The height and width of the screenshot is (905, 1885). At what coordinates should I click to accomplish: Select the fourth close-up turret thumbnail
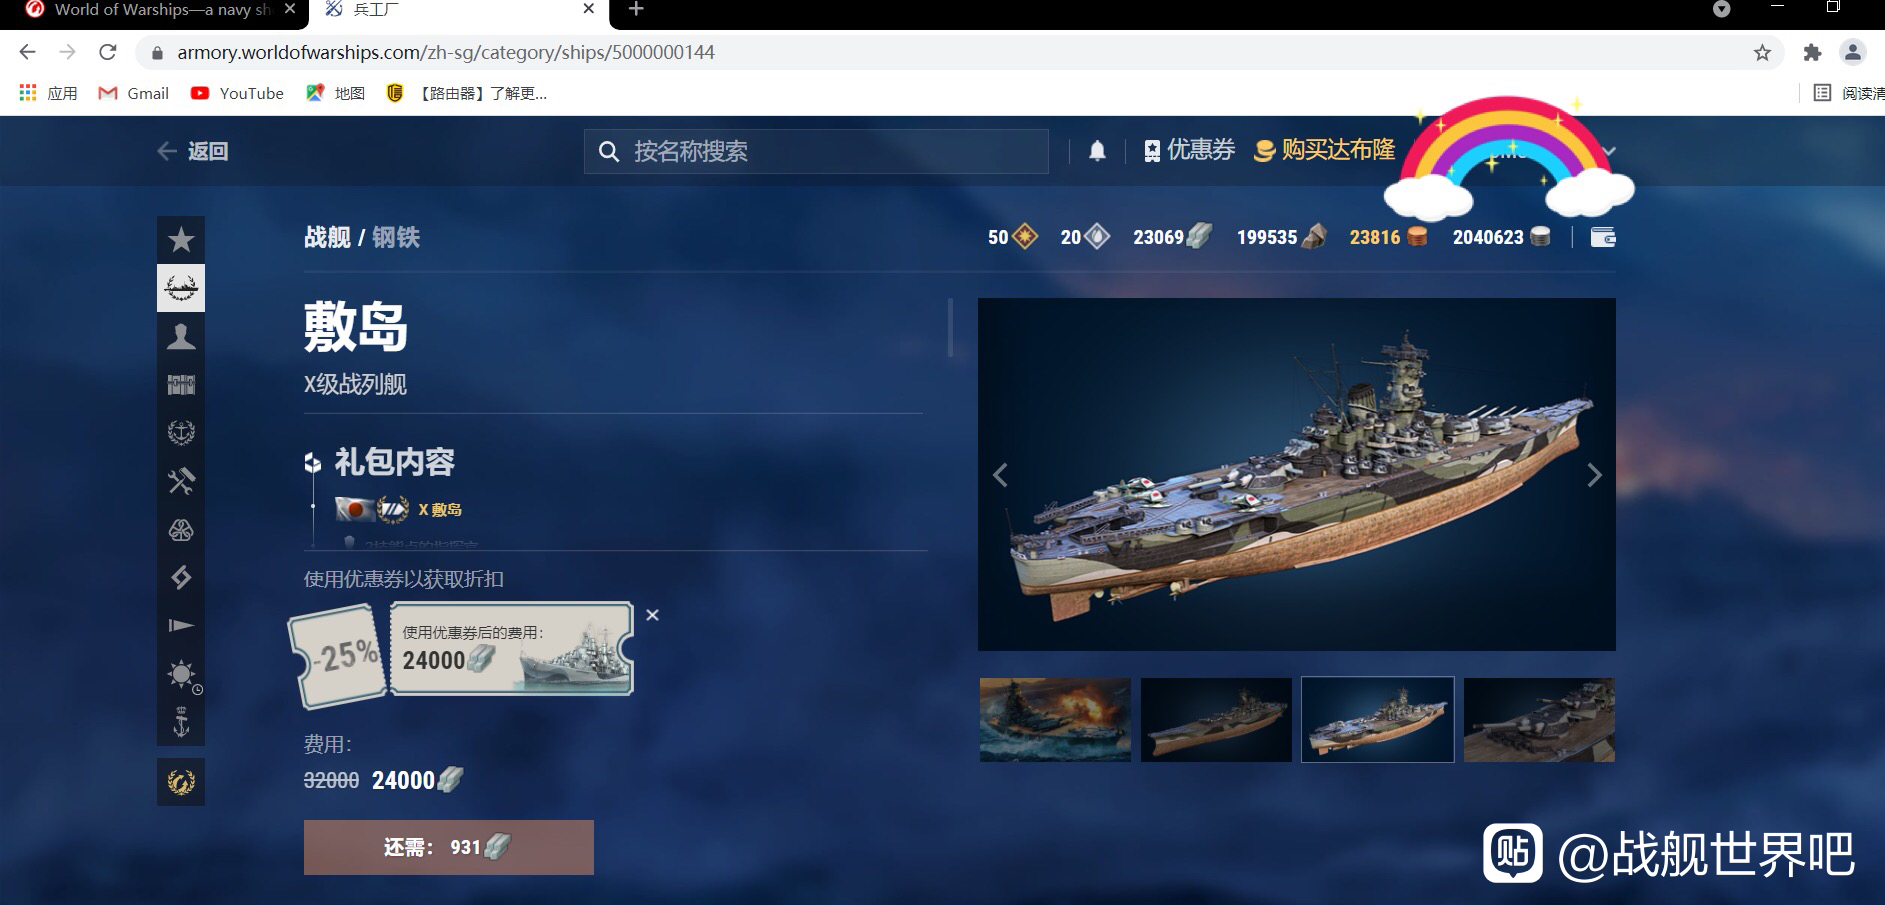[x=1539, y=720]
